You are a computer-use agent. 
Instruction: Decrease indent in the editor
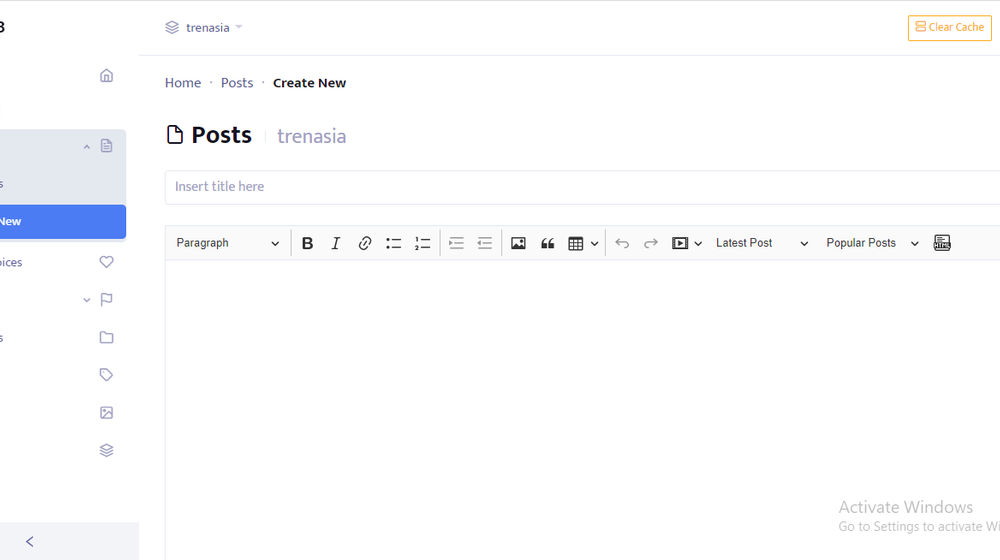485,243
